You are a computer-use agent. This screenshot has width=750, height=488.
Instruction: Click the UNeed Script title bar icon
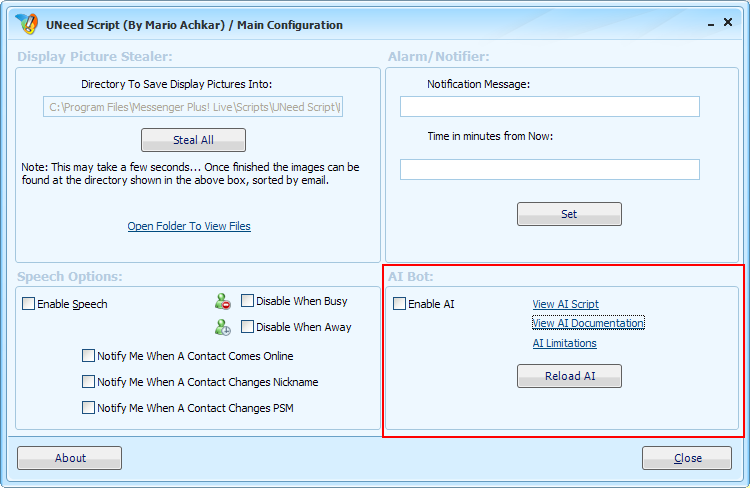point(26,24)
